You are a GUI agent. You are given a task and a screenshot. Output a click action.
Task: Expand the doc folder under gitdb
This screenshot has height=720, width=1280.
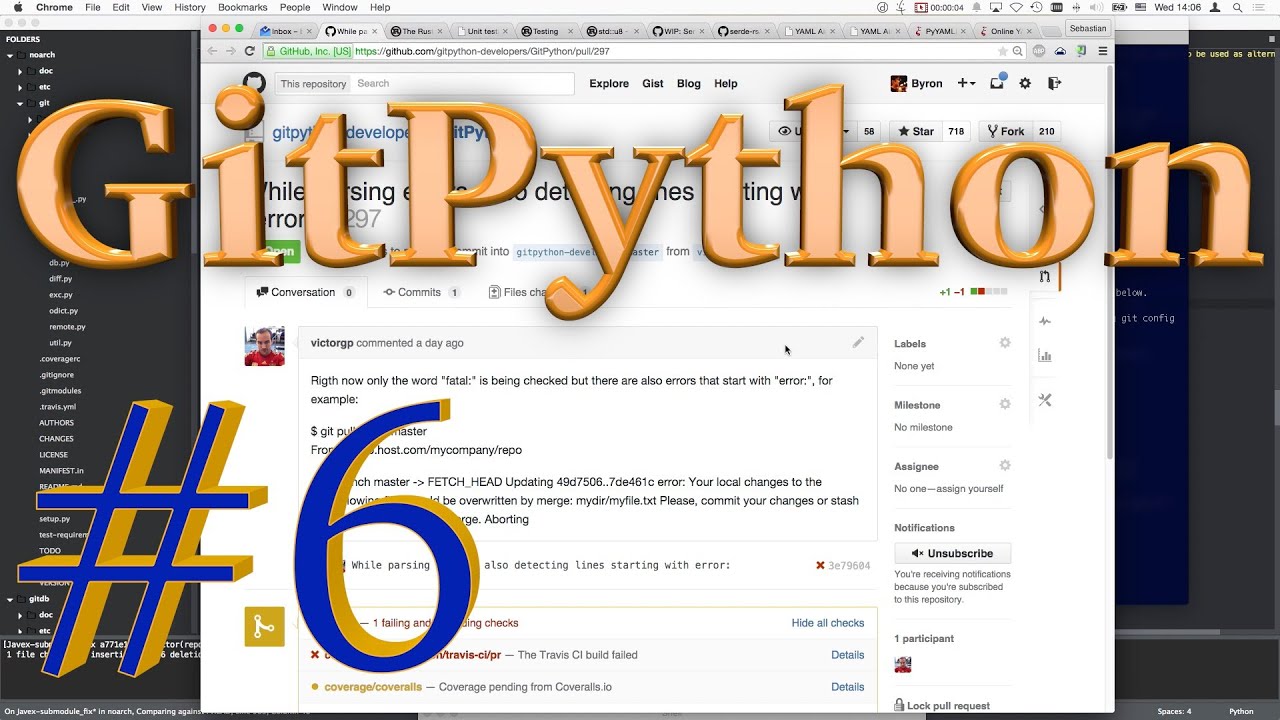[x=19, y=615]
